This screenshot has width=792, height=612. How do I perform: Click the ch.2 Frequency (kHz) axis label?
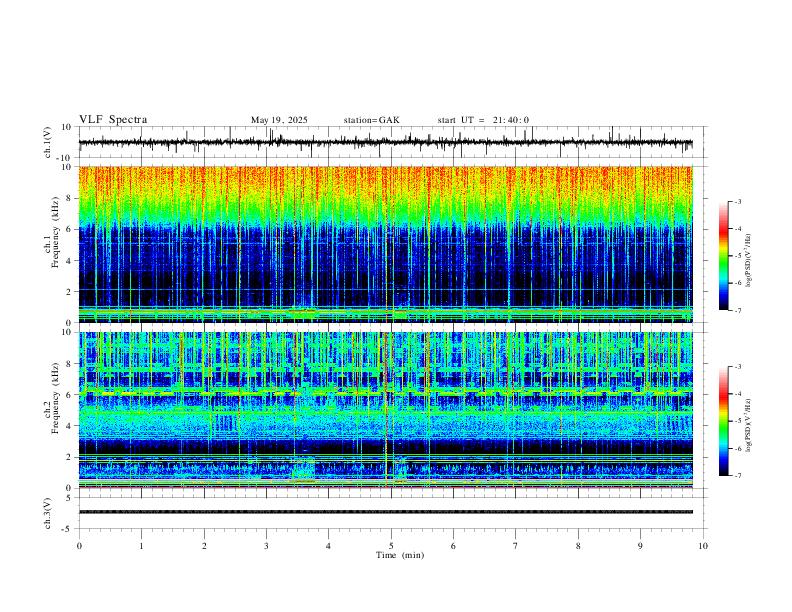coord(52,397)
